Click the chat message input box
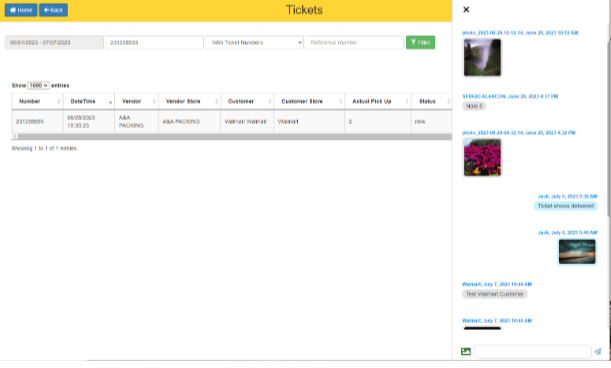Screen dimensions: 611x368 point(532,351)
